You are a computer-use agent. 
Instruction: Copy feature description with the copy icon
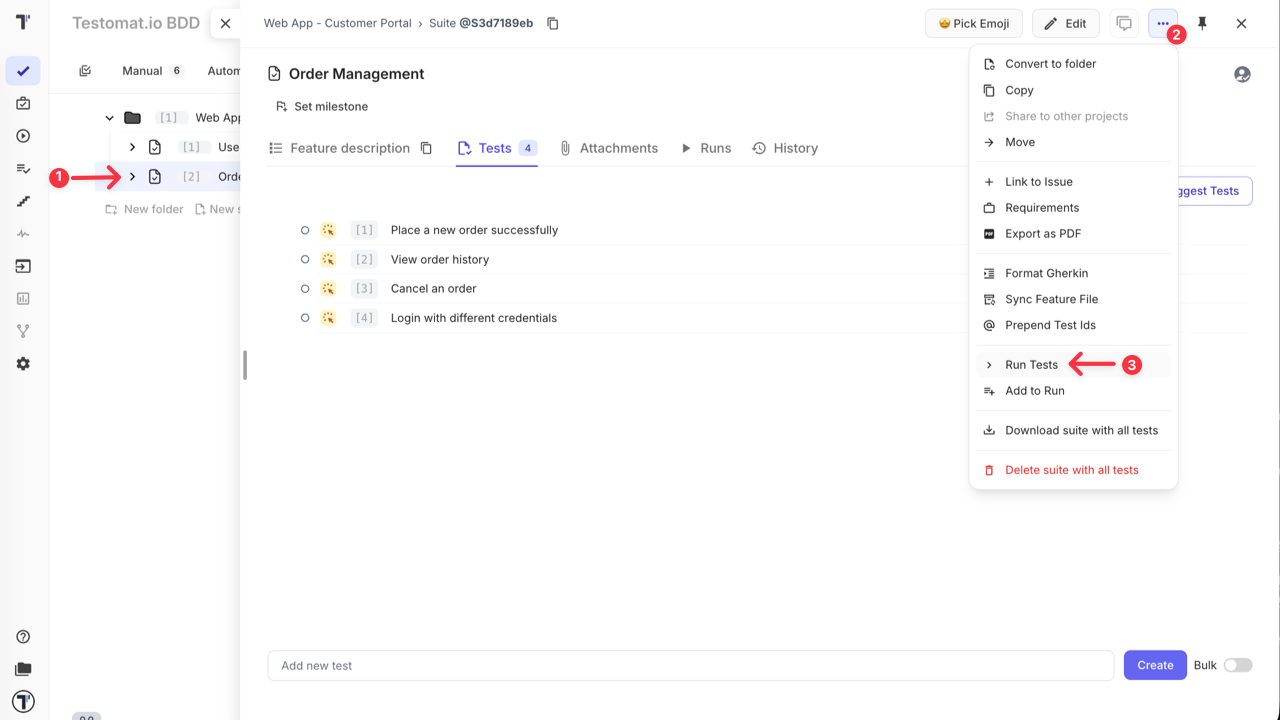pyautogui.click(x=426, y=148)
